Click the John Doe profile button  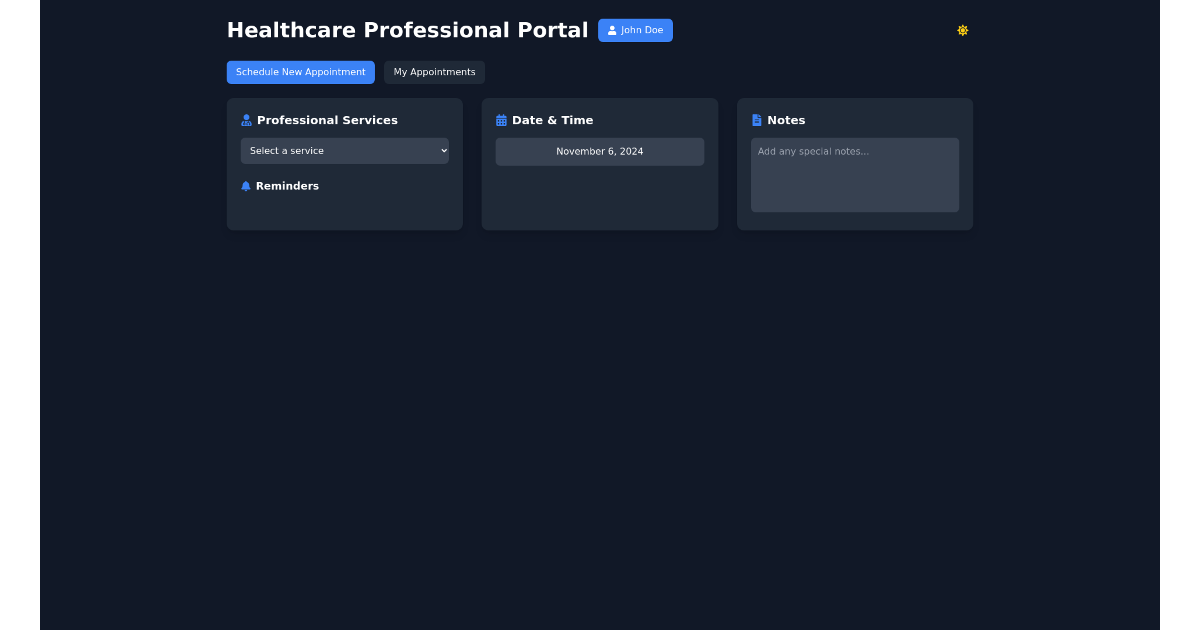tap(635, 30)
